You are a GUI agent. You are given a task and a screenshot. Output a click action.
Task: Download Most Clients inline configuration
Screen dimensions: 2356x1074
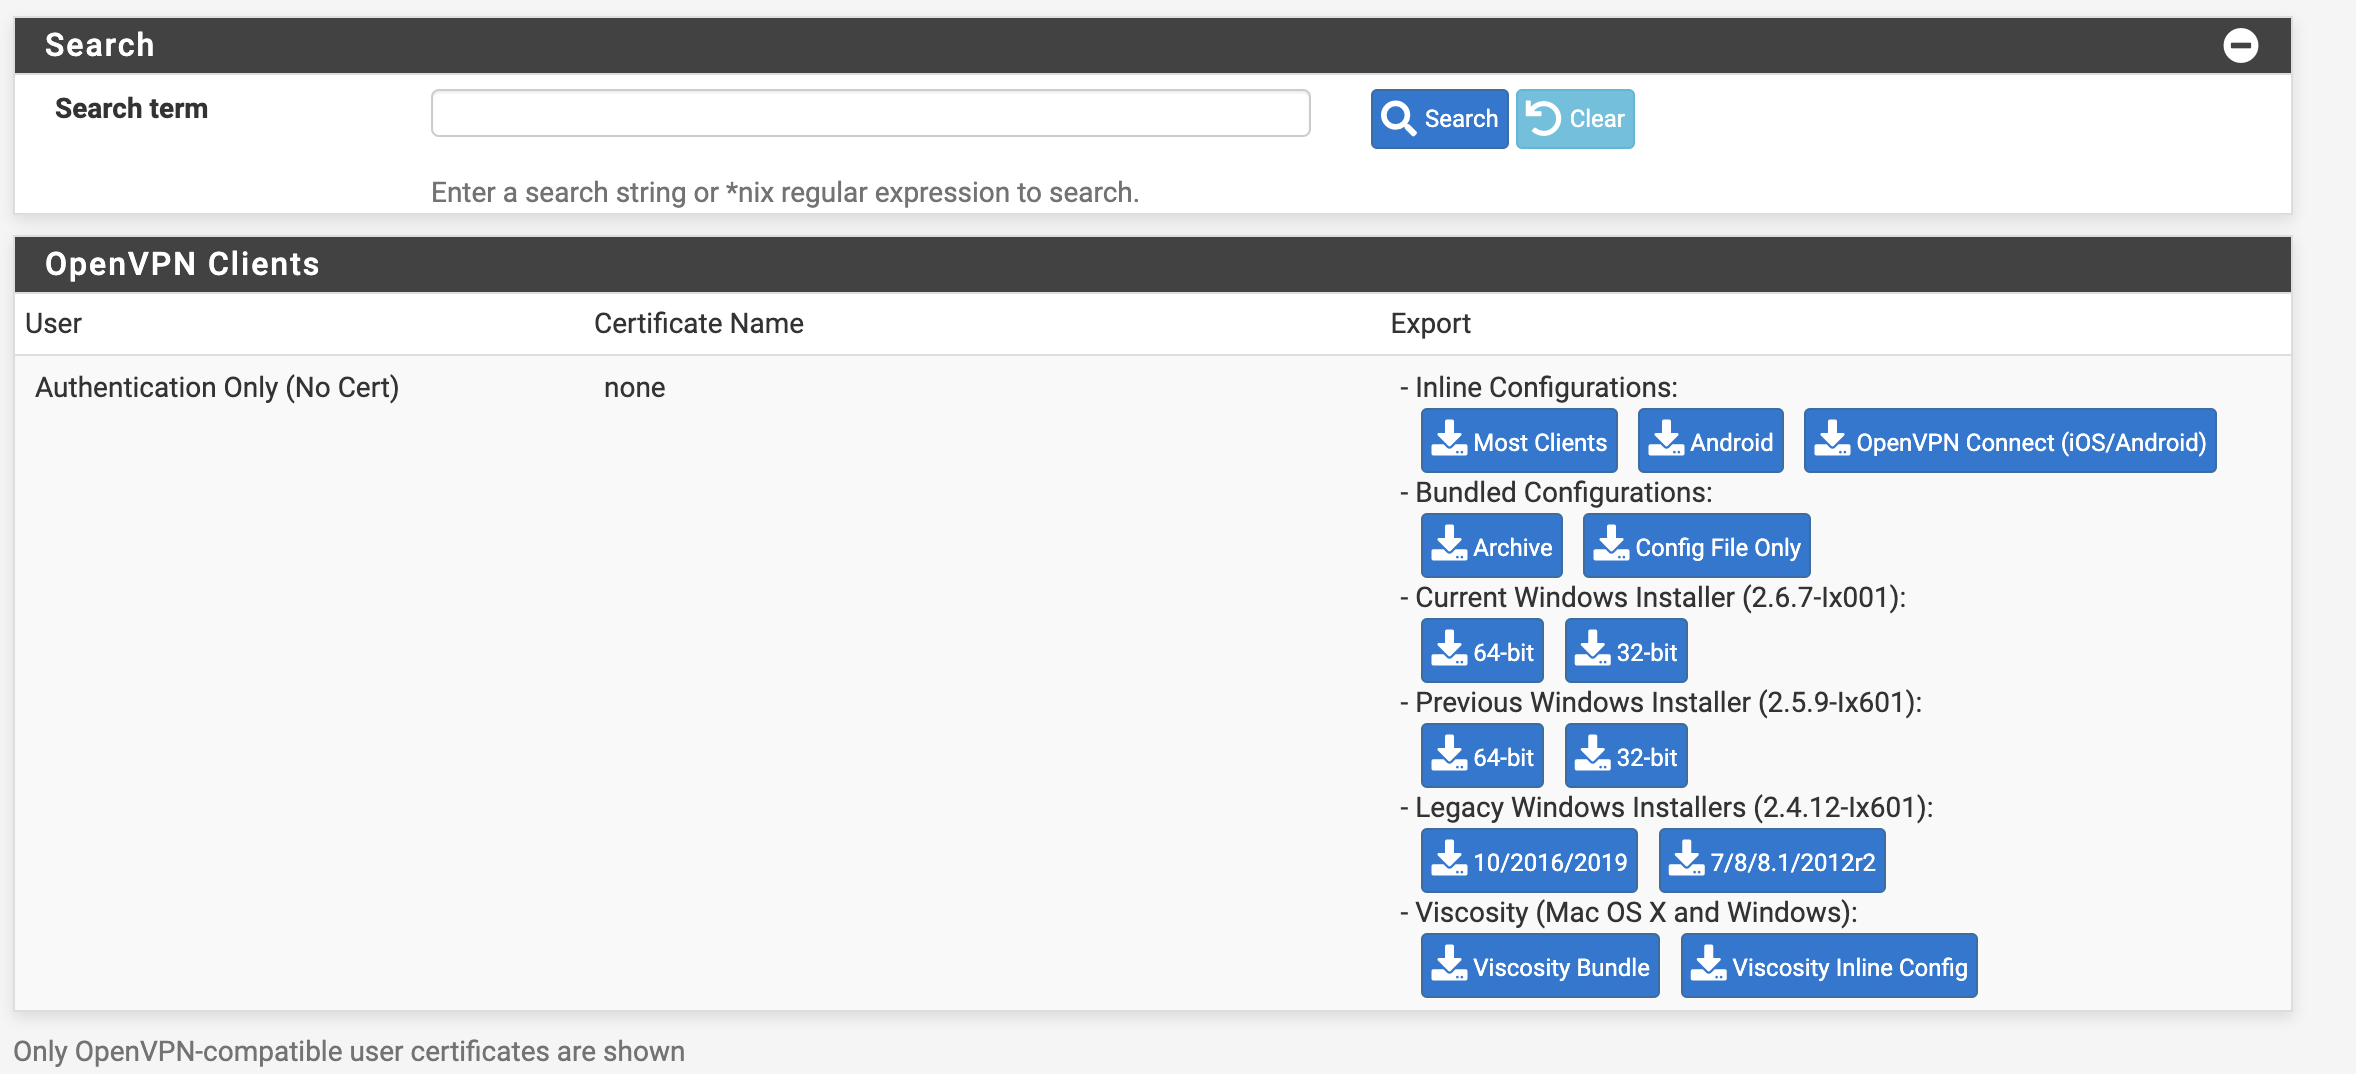point(1518,441)
